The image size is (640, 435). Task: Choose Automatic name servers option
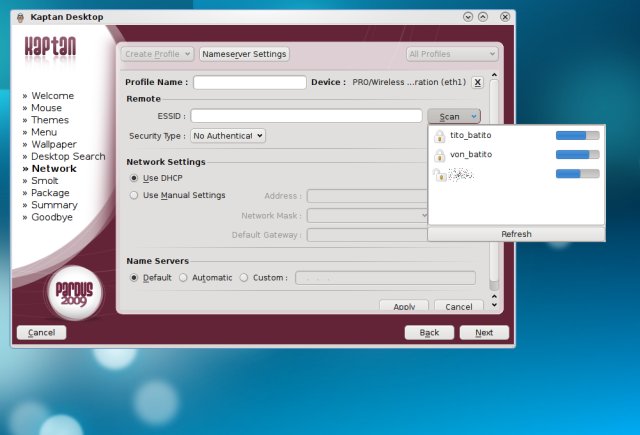click(x=183, y=278)
